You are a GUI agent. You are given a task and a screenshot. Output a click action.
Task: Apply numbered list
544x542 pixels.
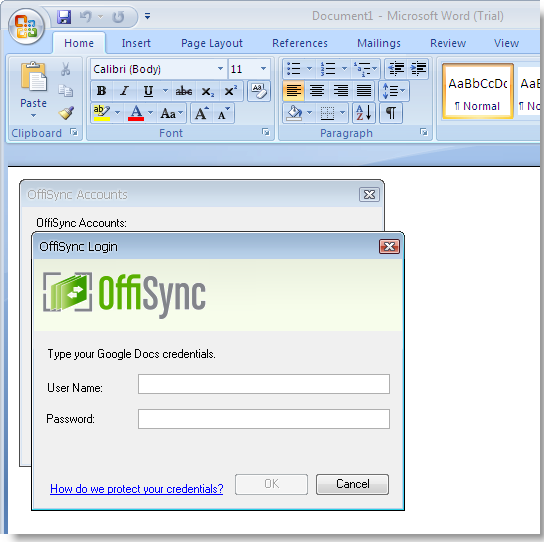(328, 69)
